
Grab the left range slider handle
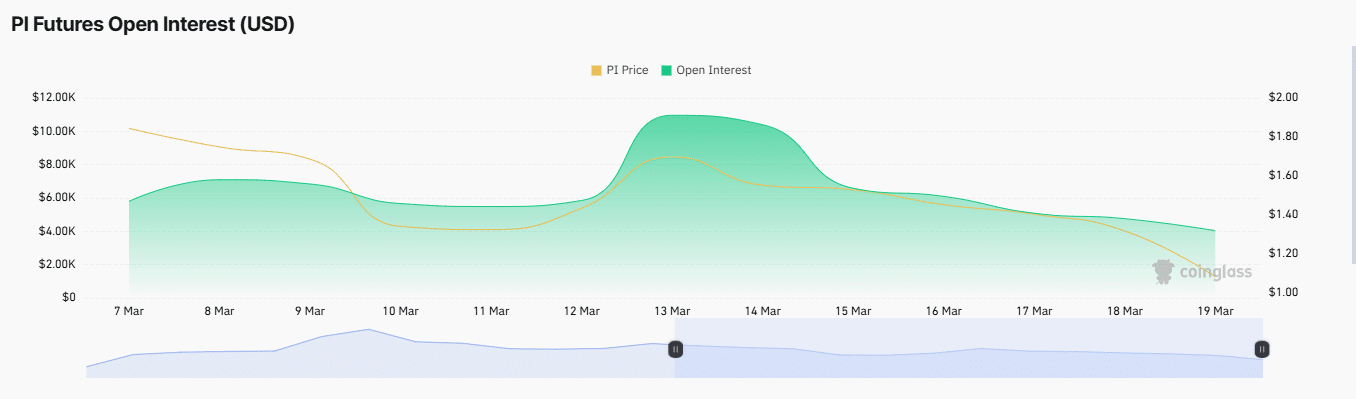click(x=675, y=348)
